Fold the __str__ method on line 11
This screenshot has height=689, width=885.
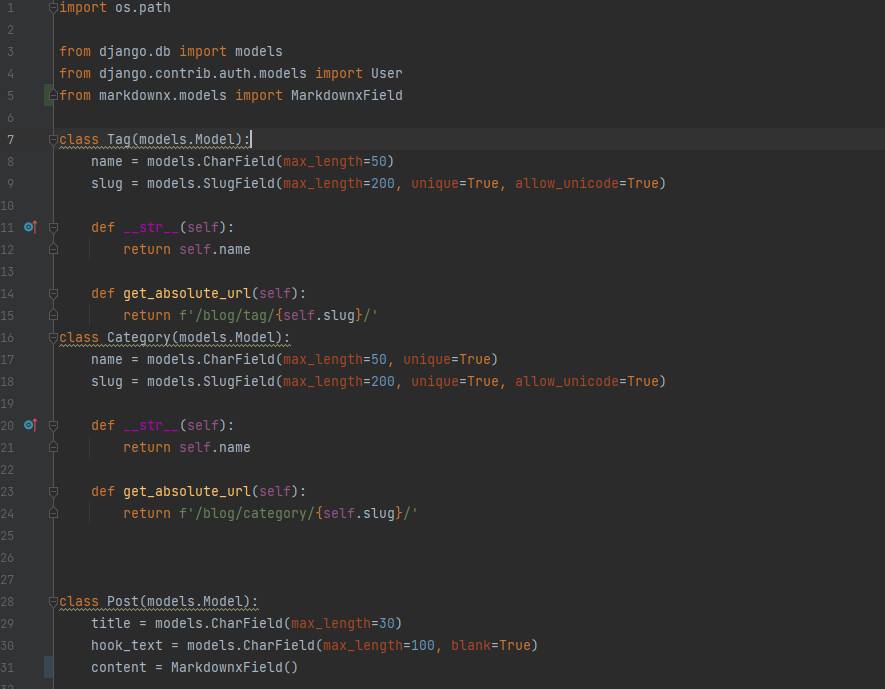(x=53, y=227)
